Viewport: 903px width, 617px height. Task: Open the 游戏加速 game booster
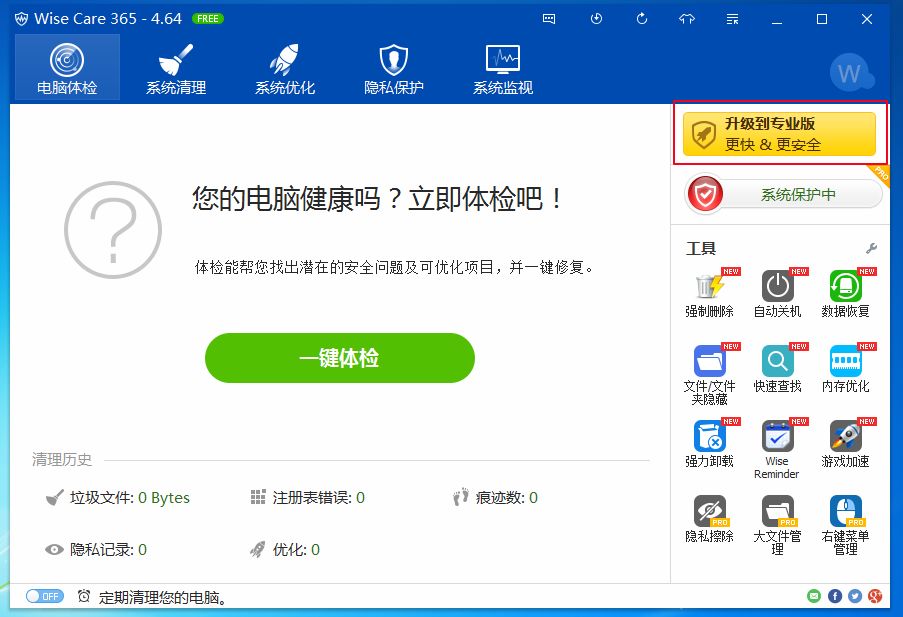pyautogui.click(x=846, y=440)
